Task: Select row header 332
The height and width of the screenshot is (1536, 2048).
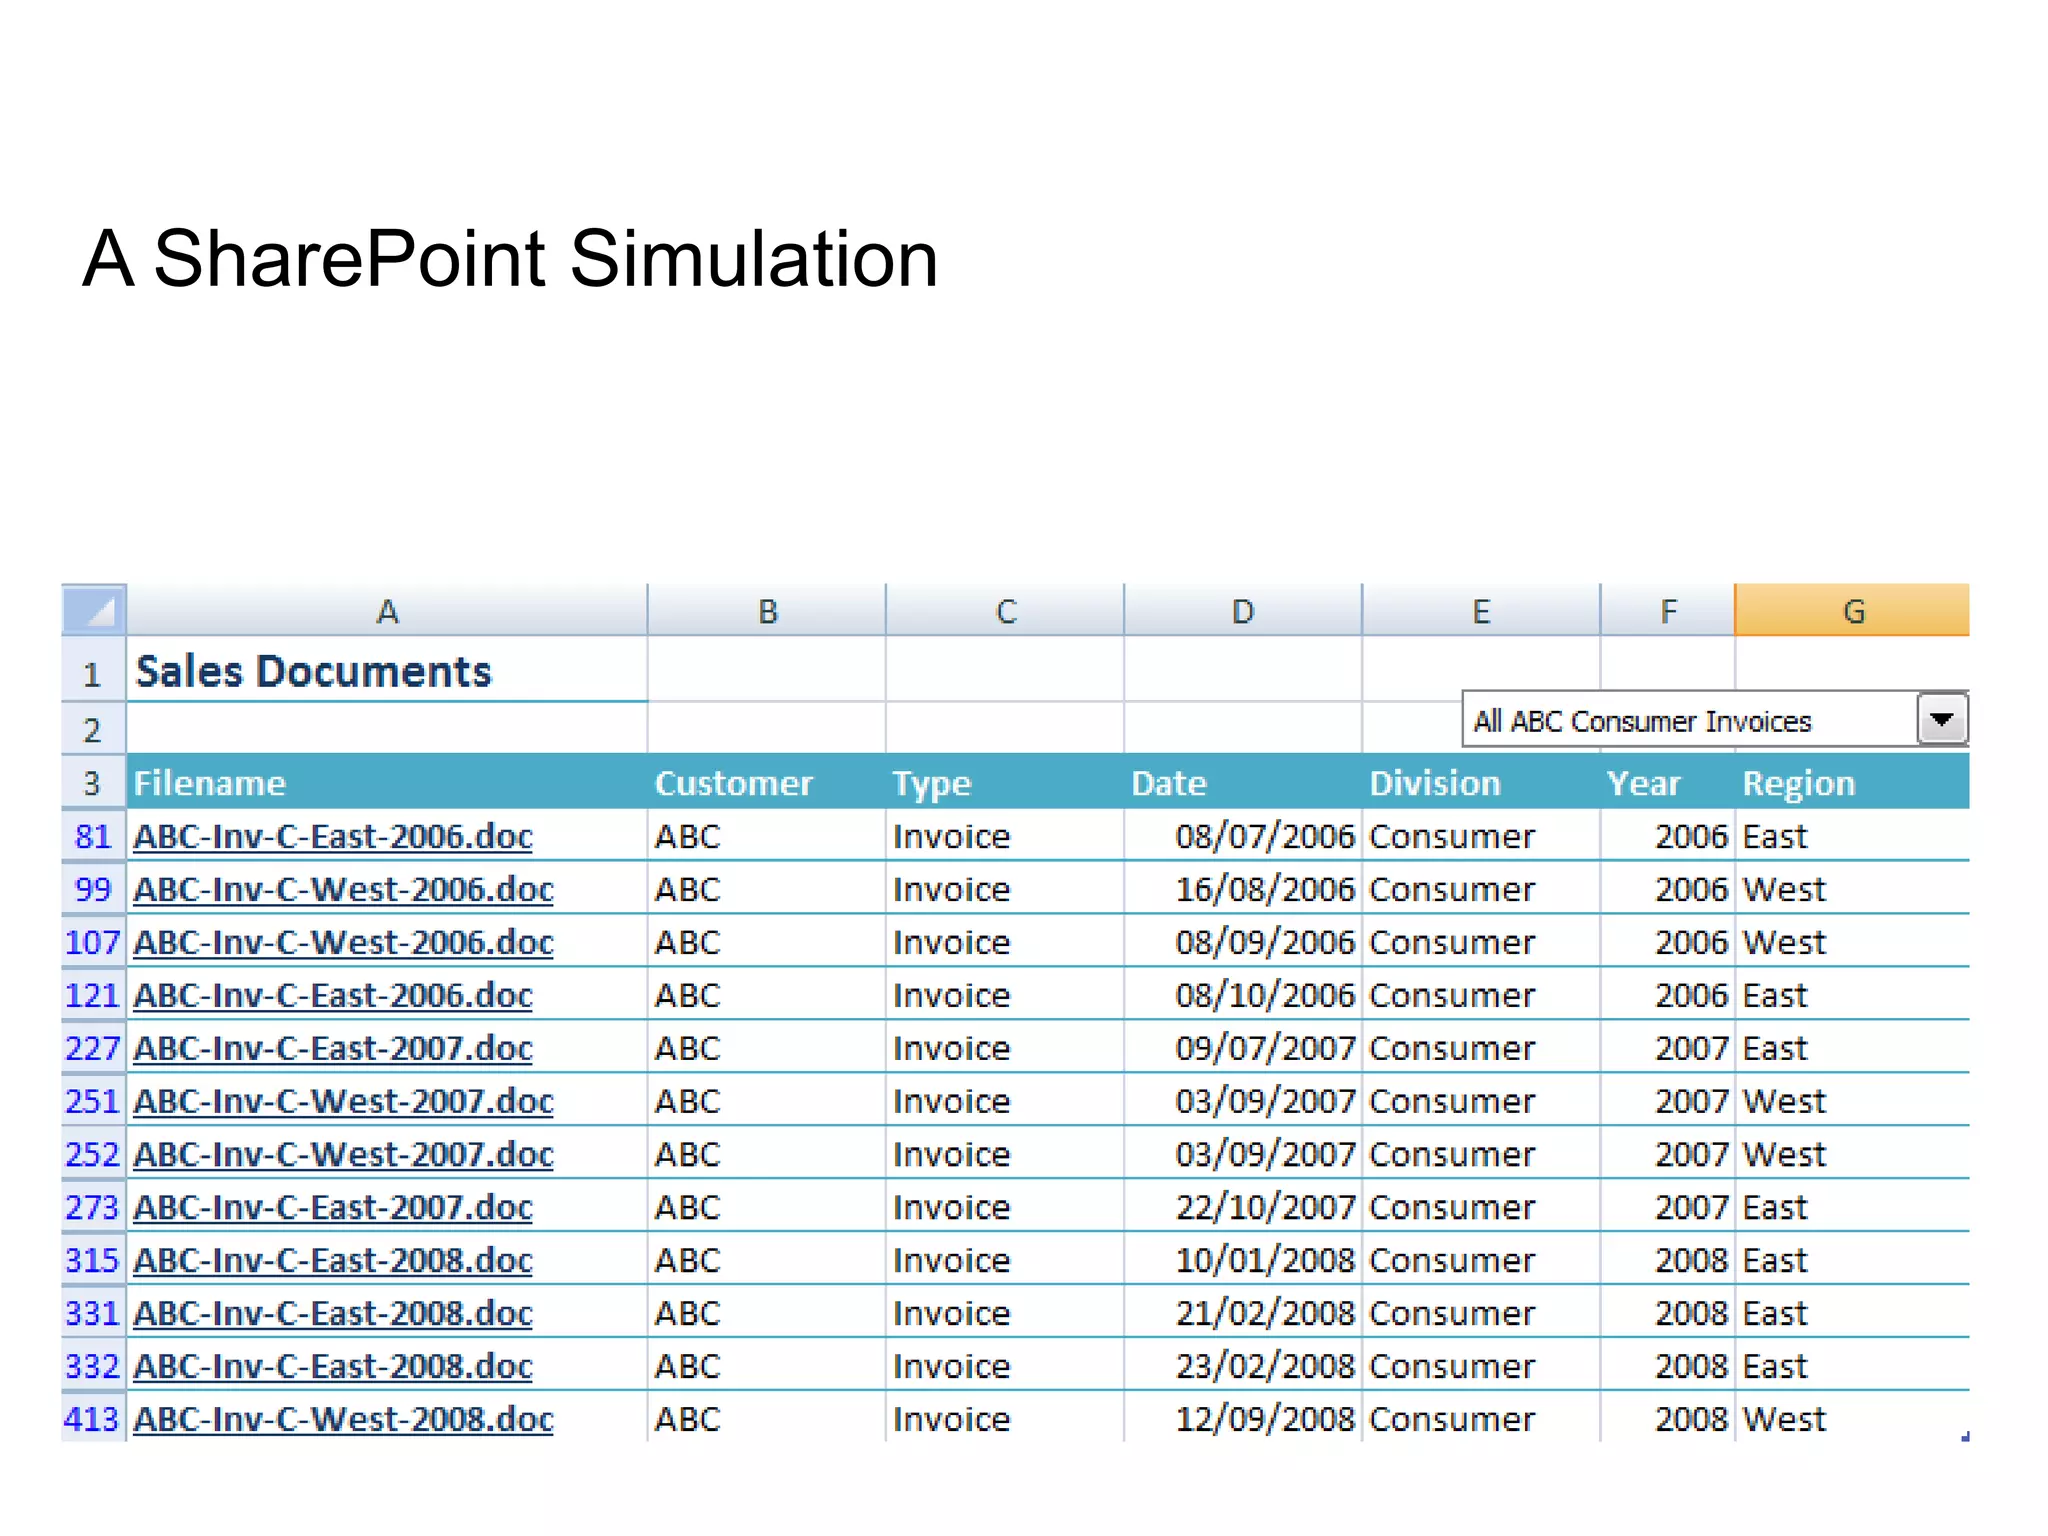Action: [94, 1366]
